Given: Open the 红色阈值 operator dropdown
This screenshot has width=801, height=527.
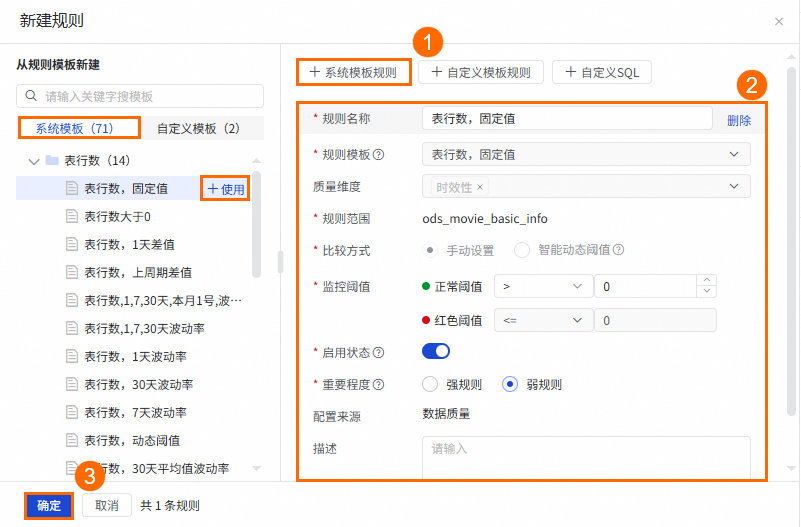Looking at the screenshot, I should point(543,320).
